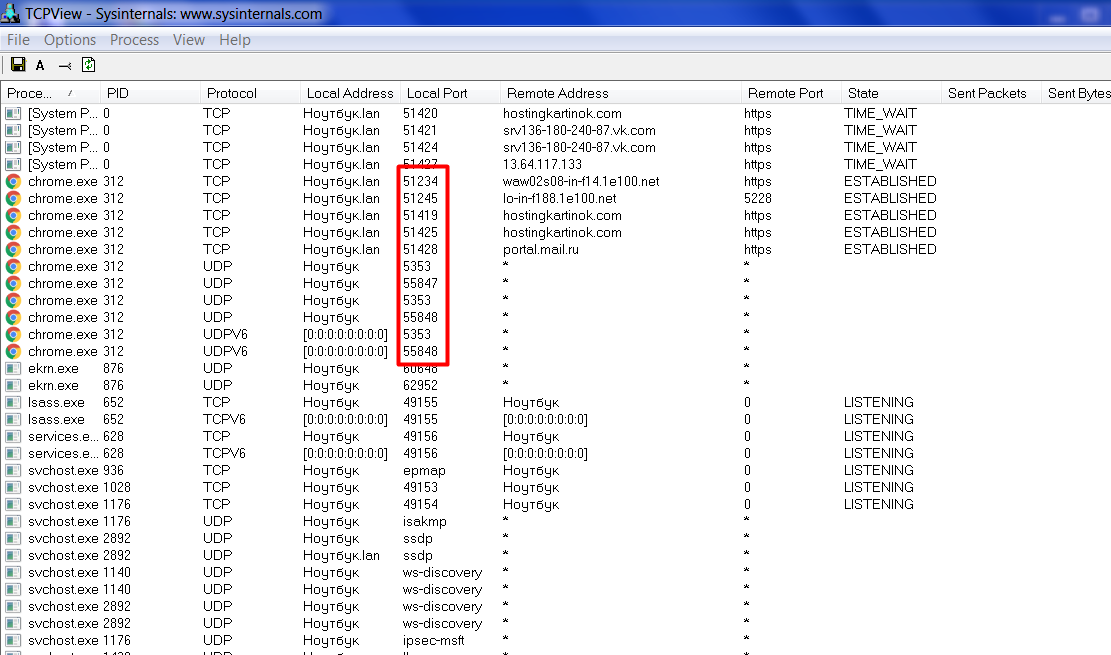Click the Chrome icon in the port 51419 row
Screen dimensions: 1111x655
13,215
